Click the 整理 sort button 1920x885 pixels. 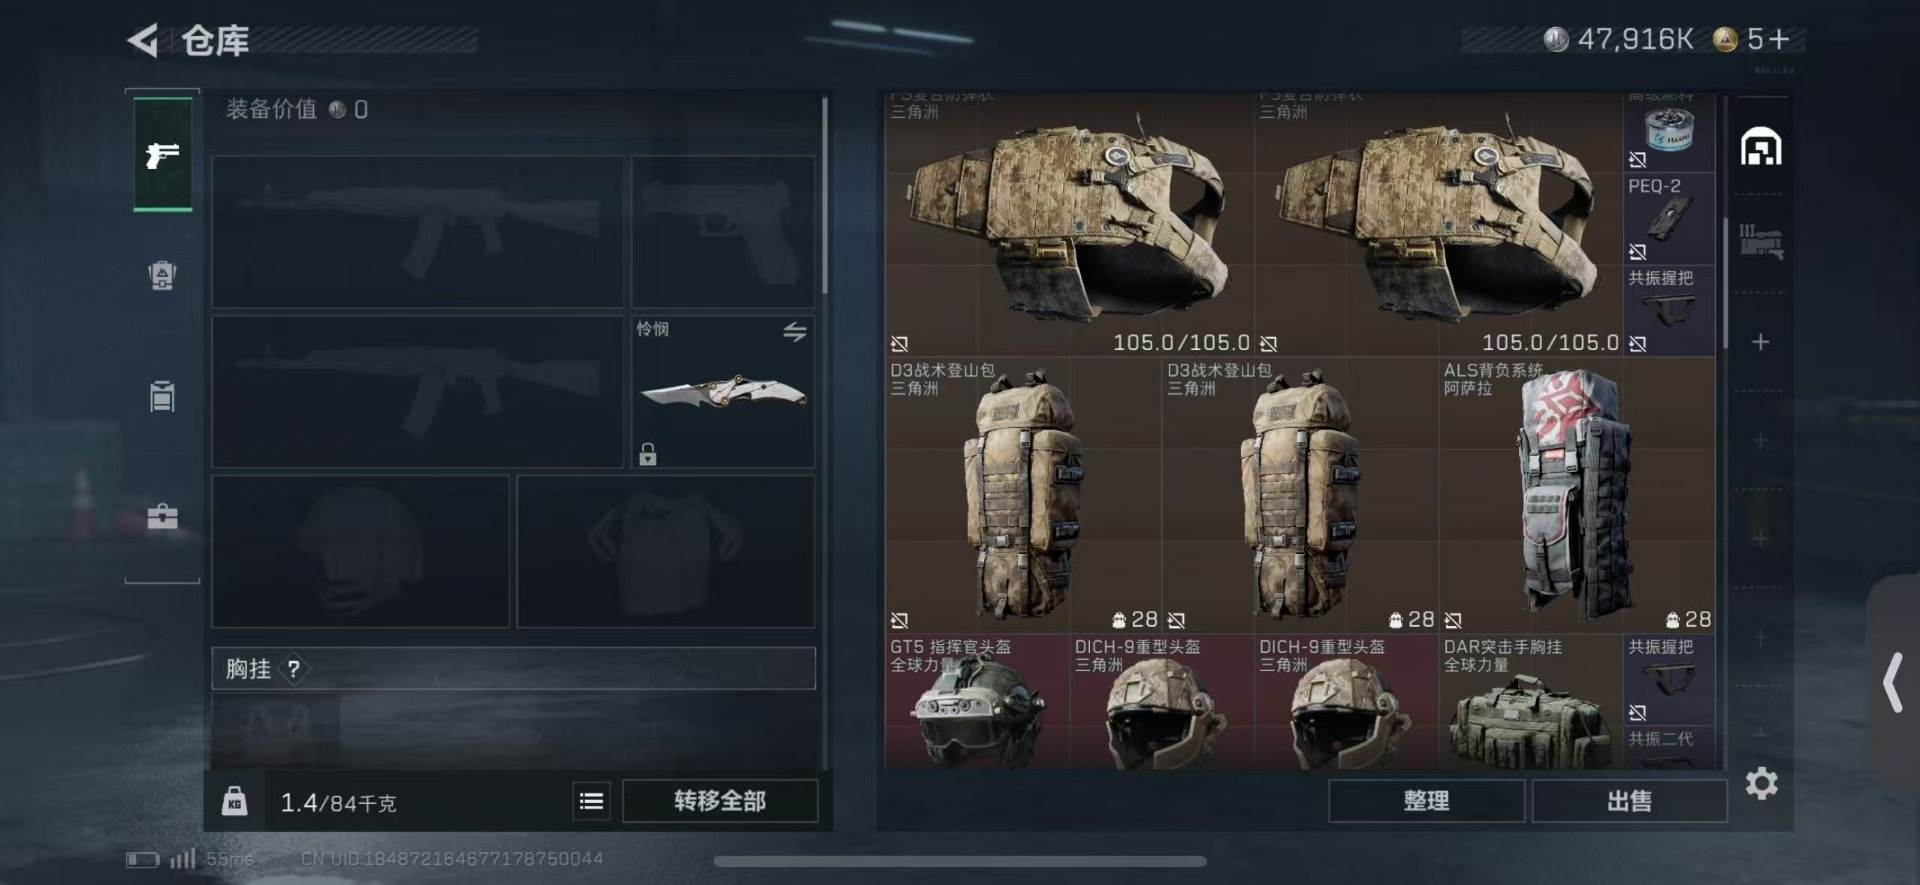point(1426,801)
